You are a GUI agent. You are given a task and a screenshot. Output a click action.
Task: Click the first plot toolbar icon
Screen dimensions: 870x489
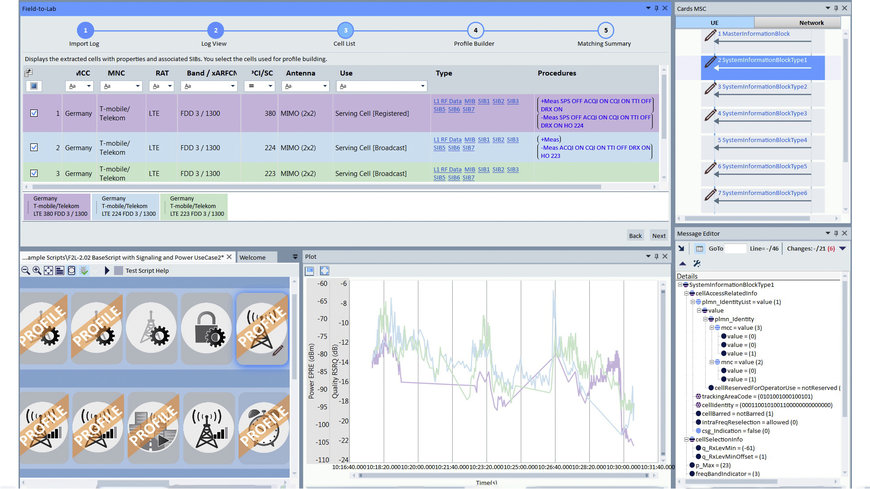pyautogui.click(x=310, y=271)
